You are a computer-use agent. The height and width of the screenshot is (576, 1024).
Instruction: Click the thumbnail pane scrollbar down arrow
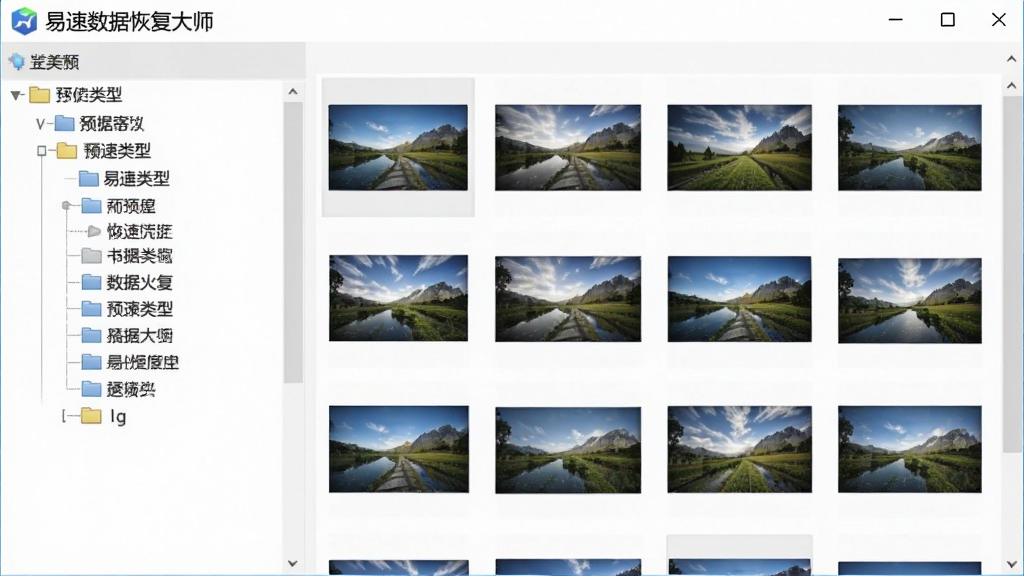(x=1012, y=564)
